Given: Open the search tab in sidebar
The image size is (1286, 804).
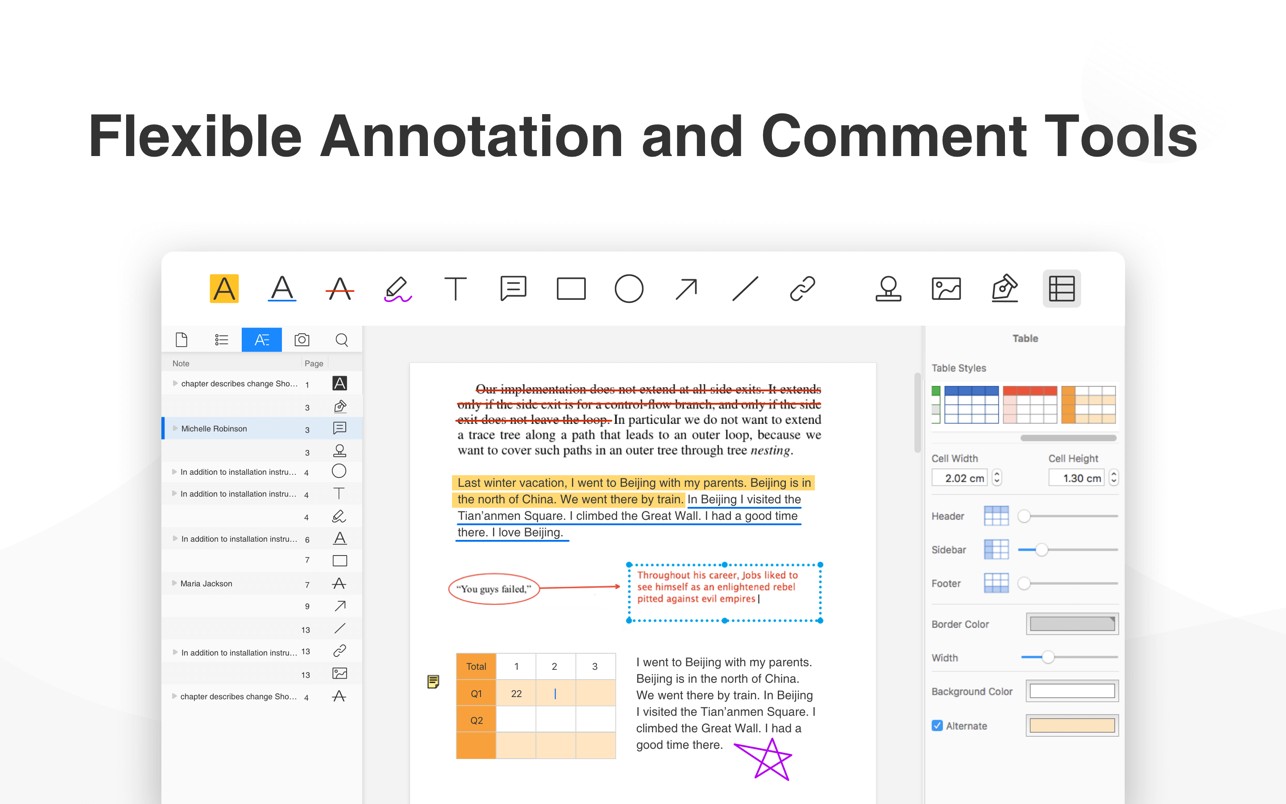Looking at the screenshot, I should [x=342, y=340].
